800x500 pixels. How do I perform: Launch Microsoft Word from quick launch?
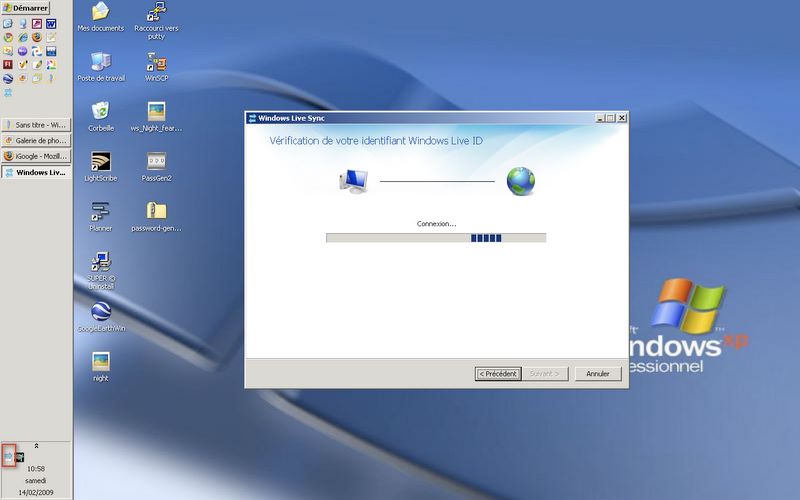coord(51,23)
